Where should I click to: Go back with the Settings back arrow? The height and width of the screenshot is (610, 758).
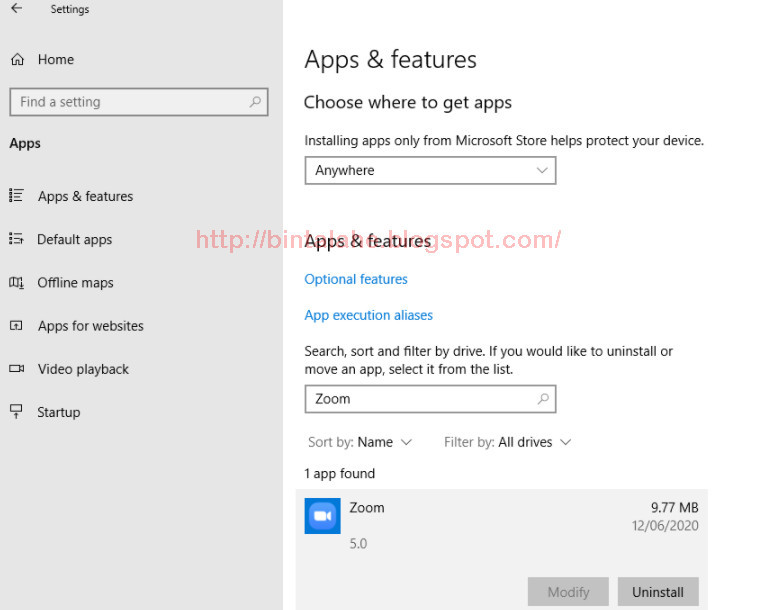16,8
